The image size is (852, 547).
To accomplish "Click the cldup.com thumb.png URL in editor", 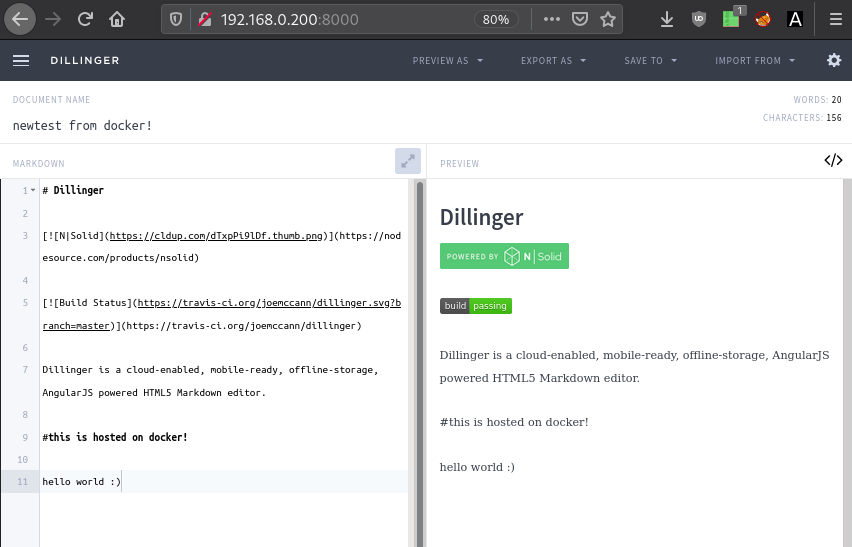I will pyautogui.click(x=216, y=236).
